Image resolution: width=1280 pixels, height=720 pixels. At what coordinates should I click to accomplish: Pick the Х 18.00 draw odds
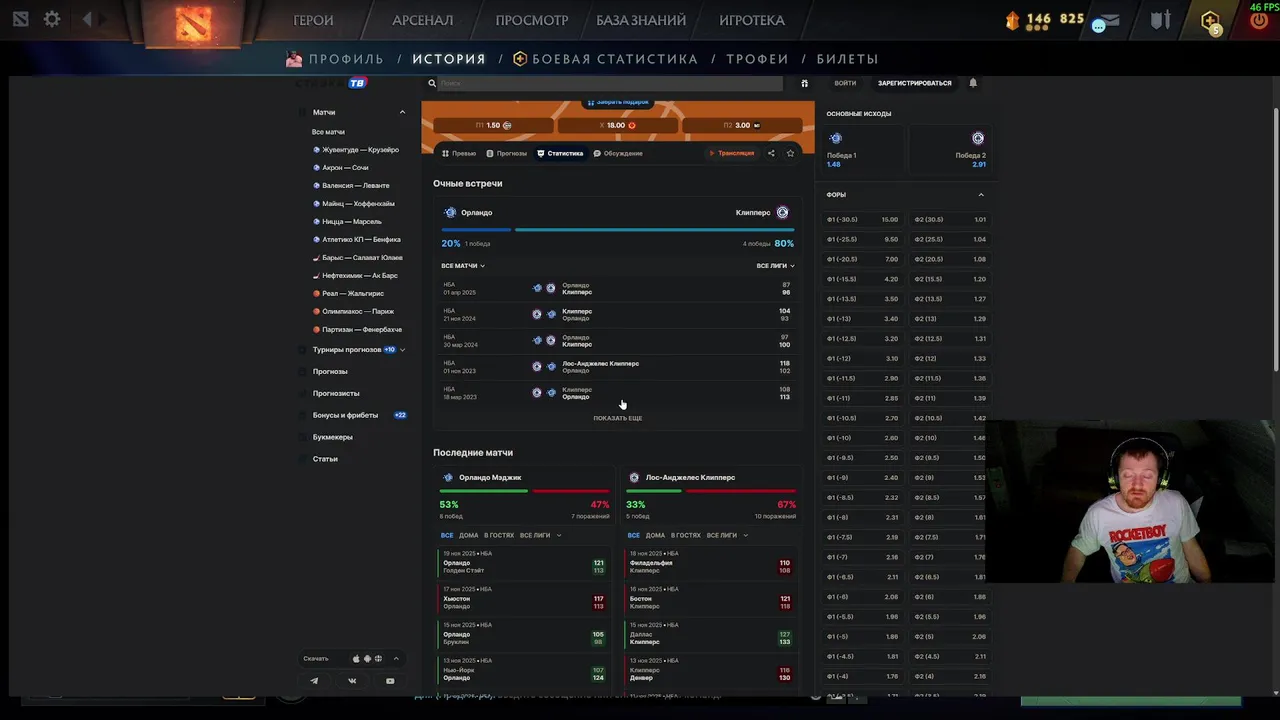(617, 125)
